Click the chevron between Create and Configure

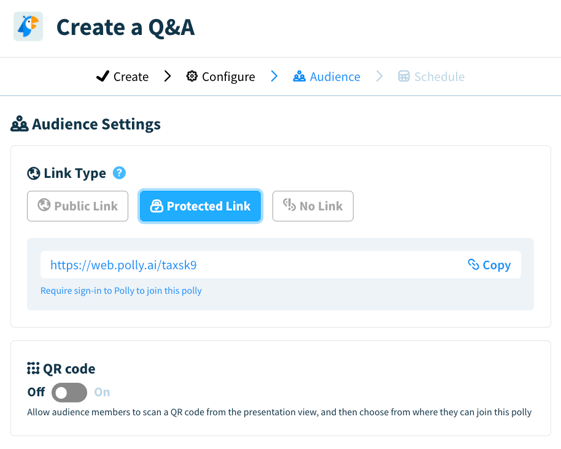pos(167,76)
